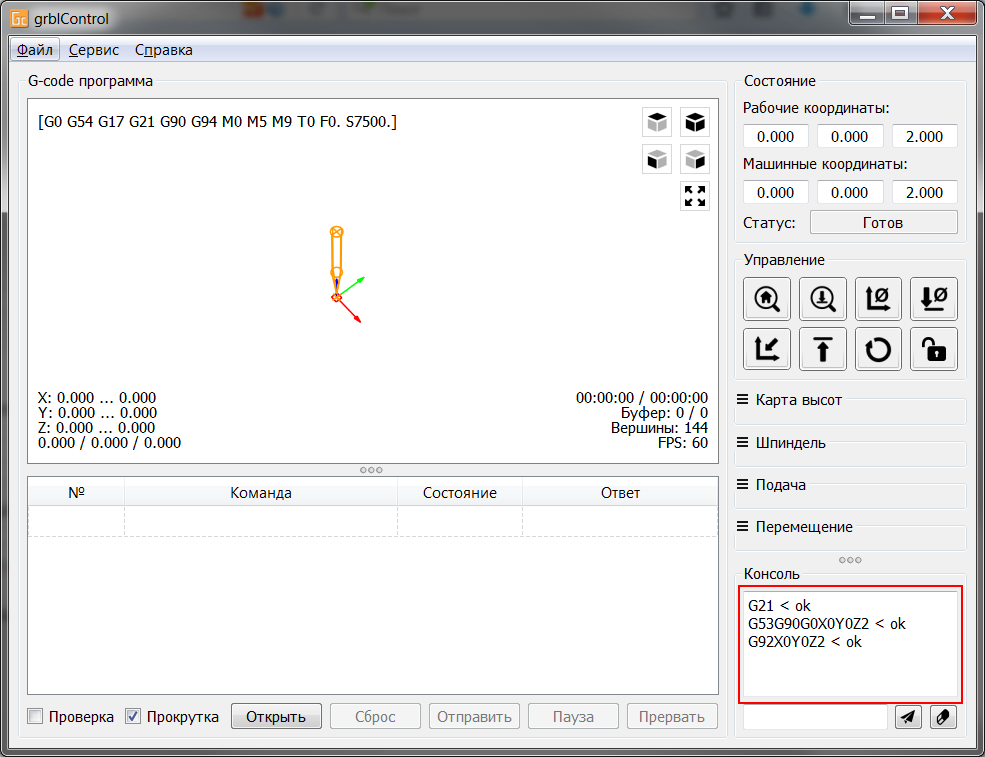The image size is (985, 757).
Task: Click the Safe position up-arrow button
Action: click(822, 349)
